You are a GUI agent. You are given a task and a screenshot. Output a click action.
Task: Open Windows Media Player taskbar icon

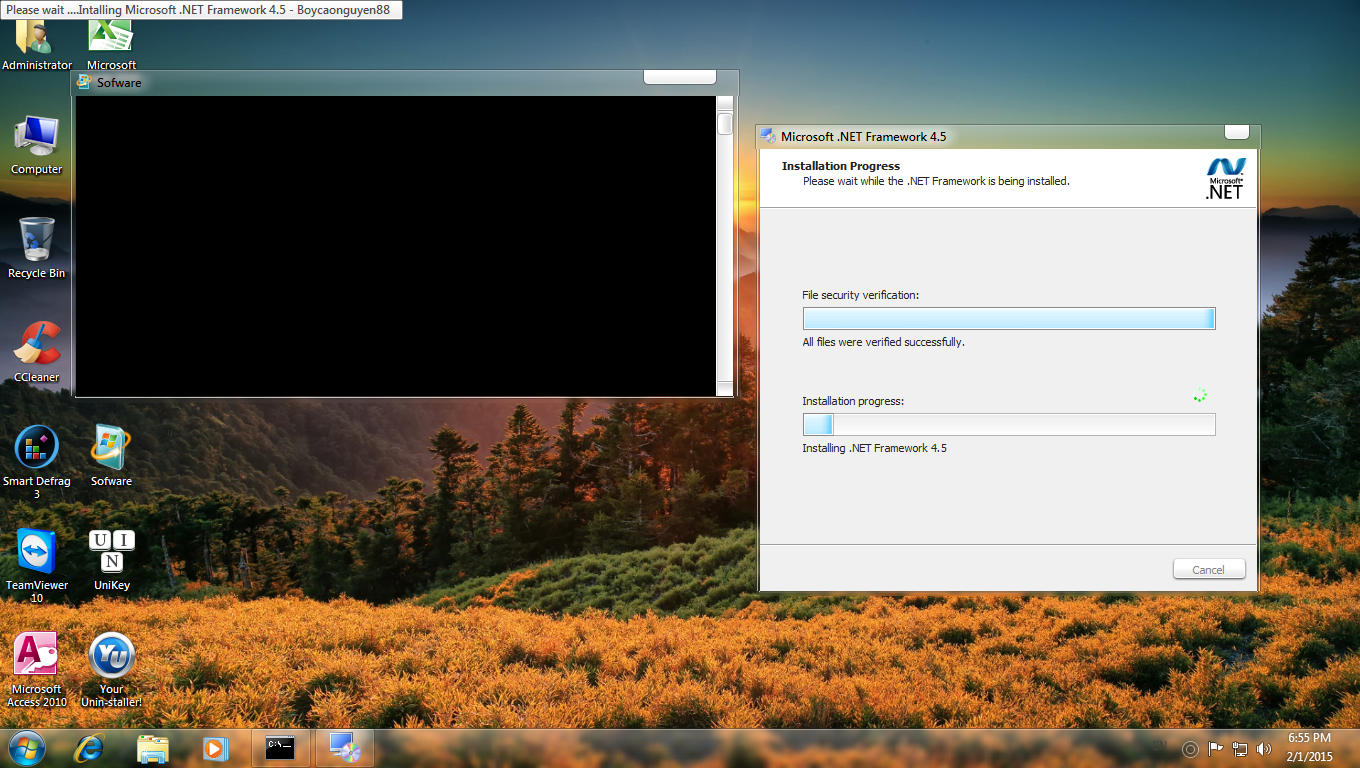214,748
